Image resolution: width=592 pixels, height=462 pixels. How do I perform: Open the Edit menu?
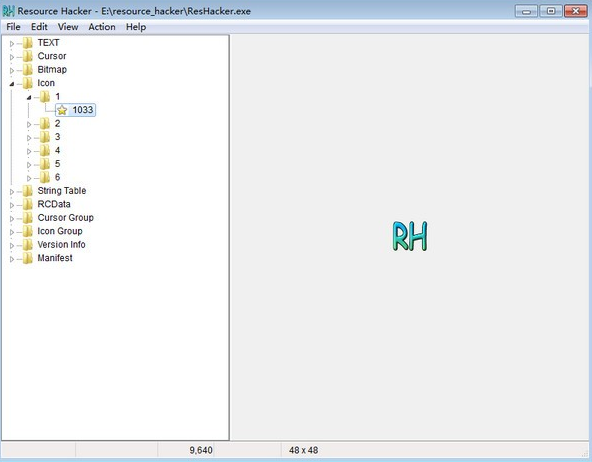(x=39, y=27)
